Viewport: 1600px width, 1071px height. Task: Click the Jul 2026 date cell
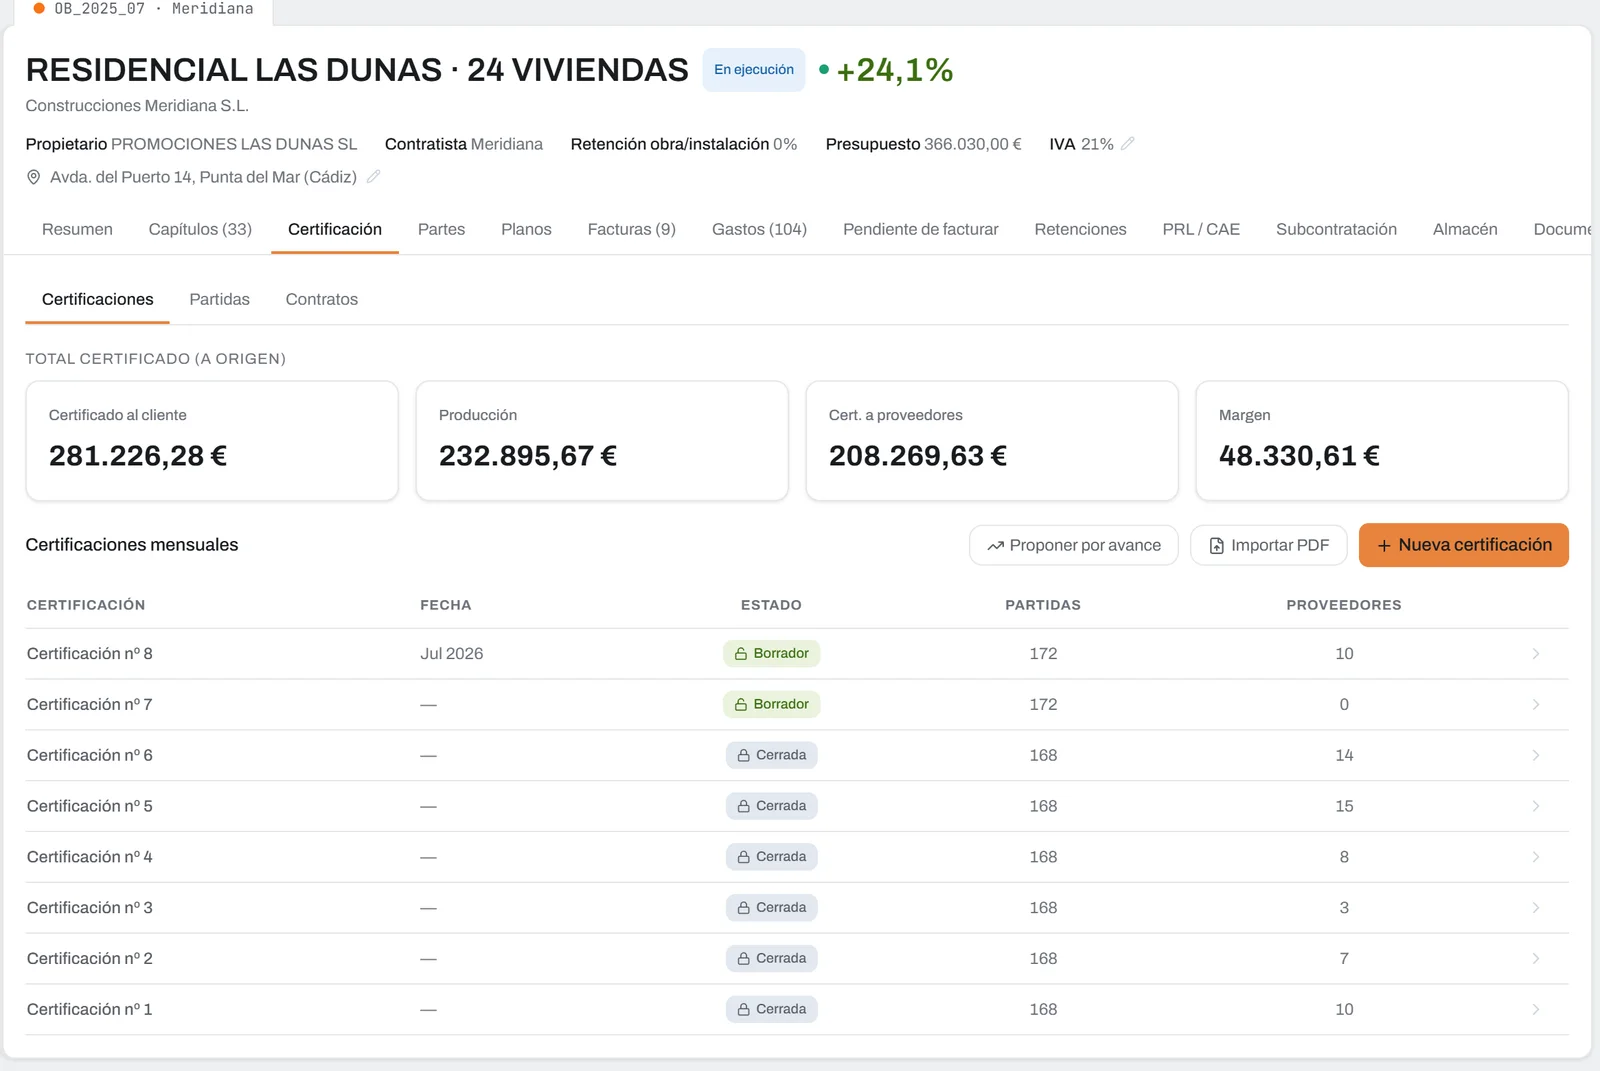pyautogui.click(x=451, y=654)
